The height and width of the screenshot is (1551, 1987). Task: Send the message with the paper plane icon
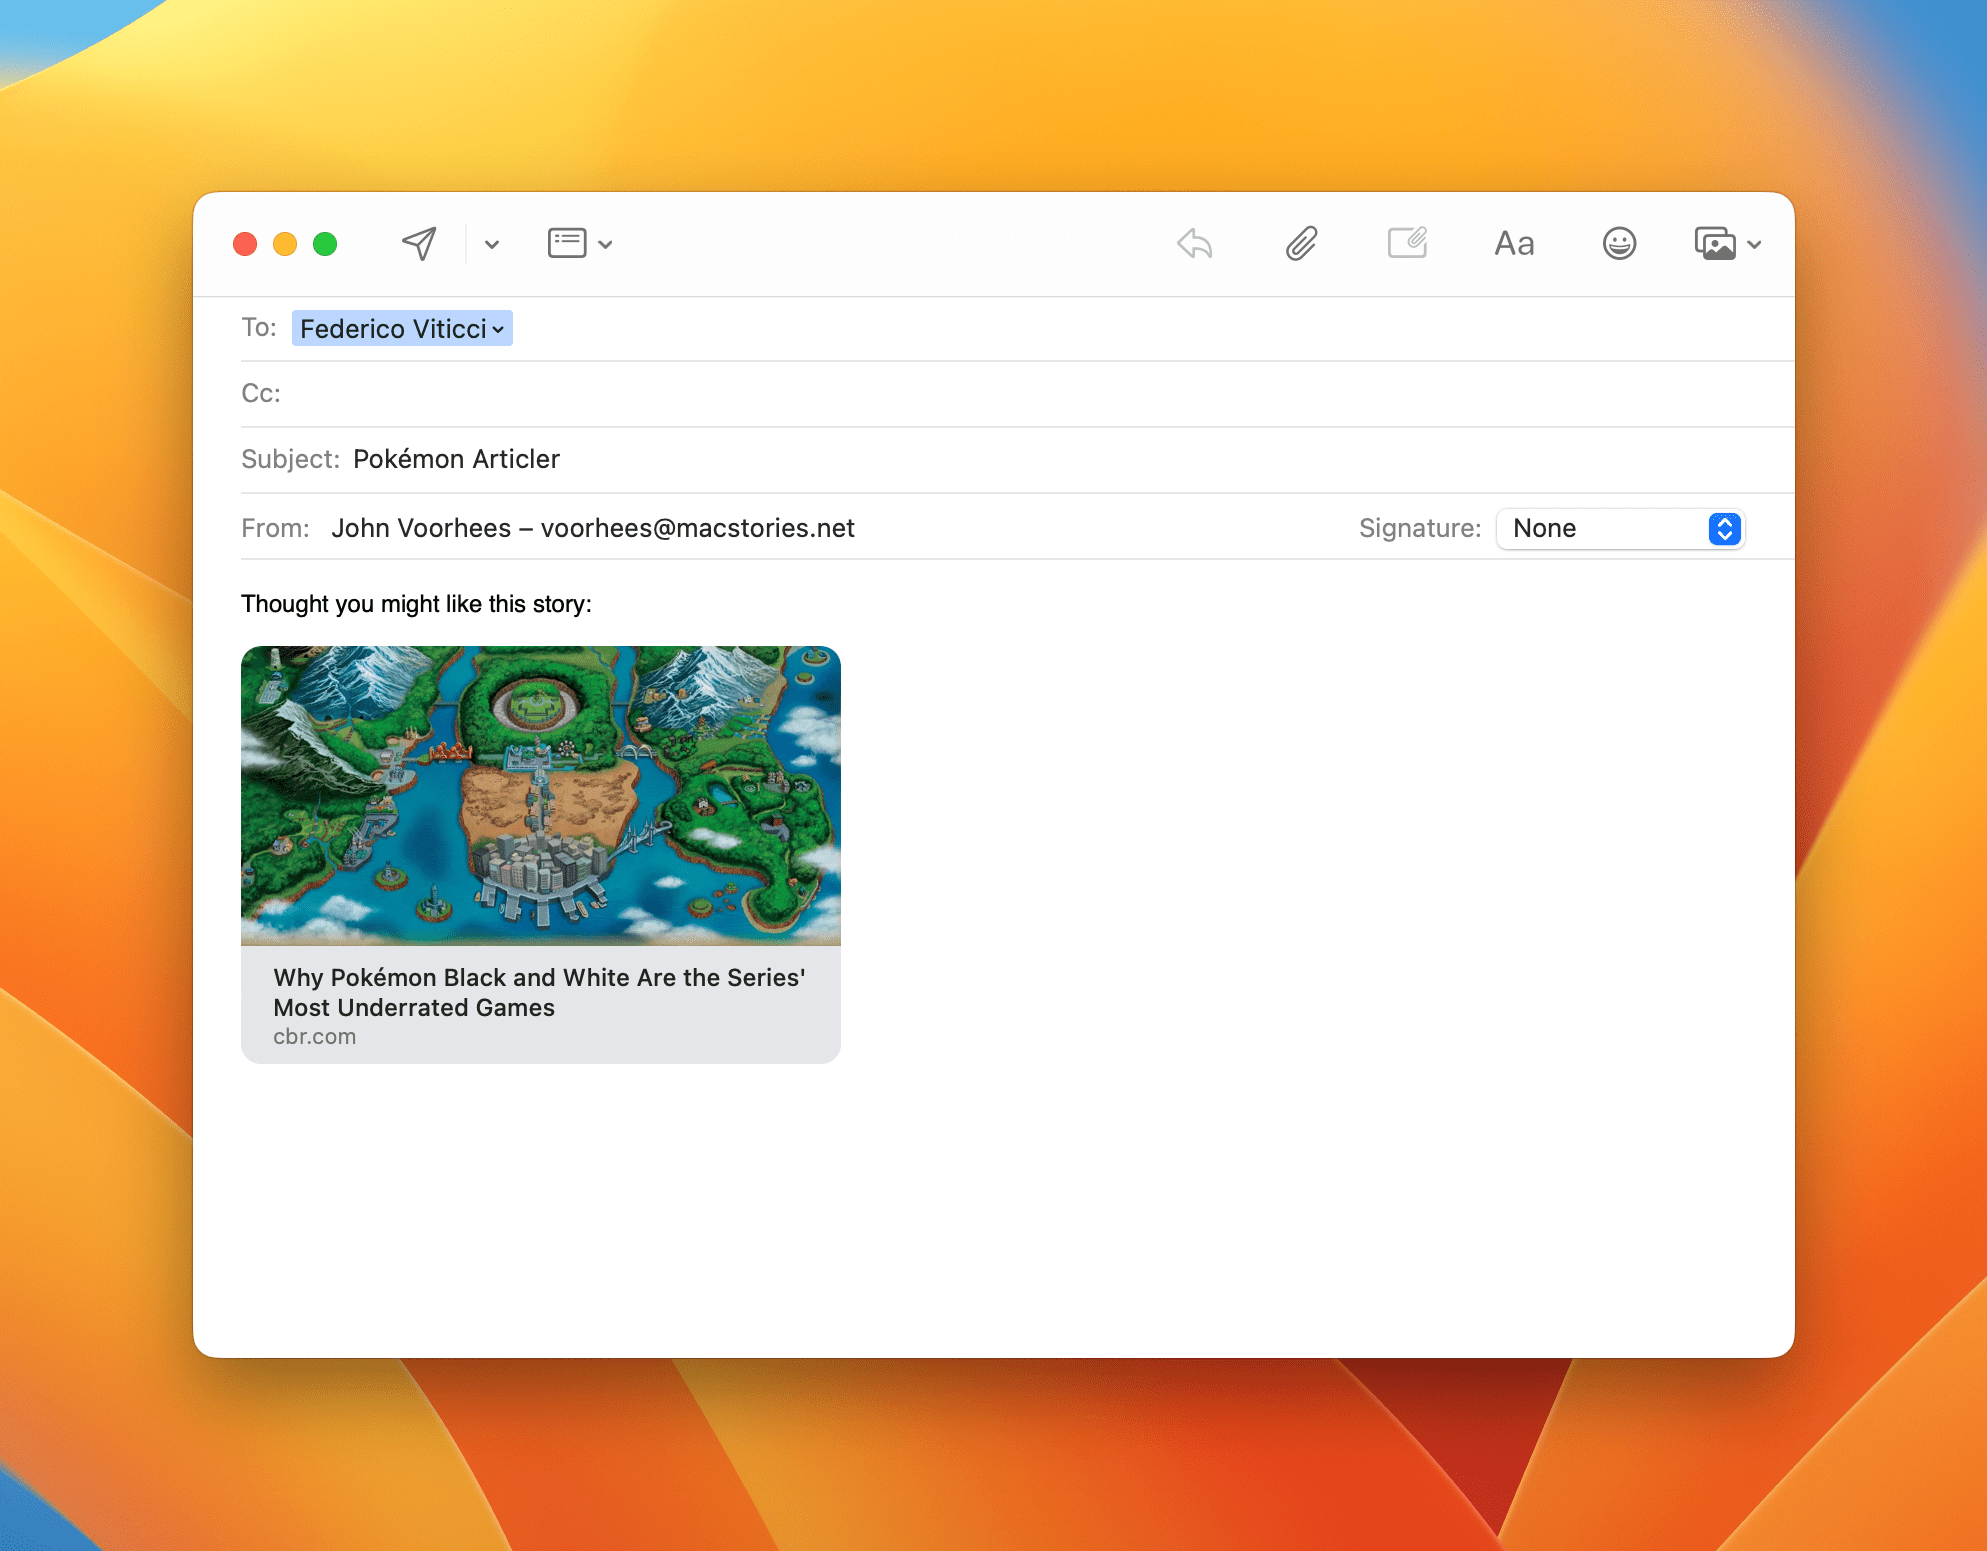[x=419, y=243]
